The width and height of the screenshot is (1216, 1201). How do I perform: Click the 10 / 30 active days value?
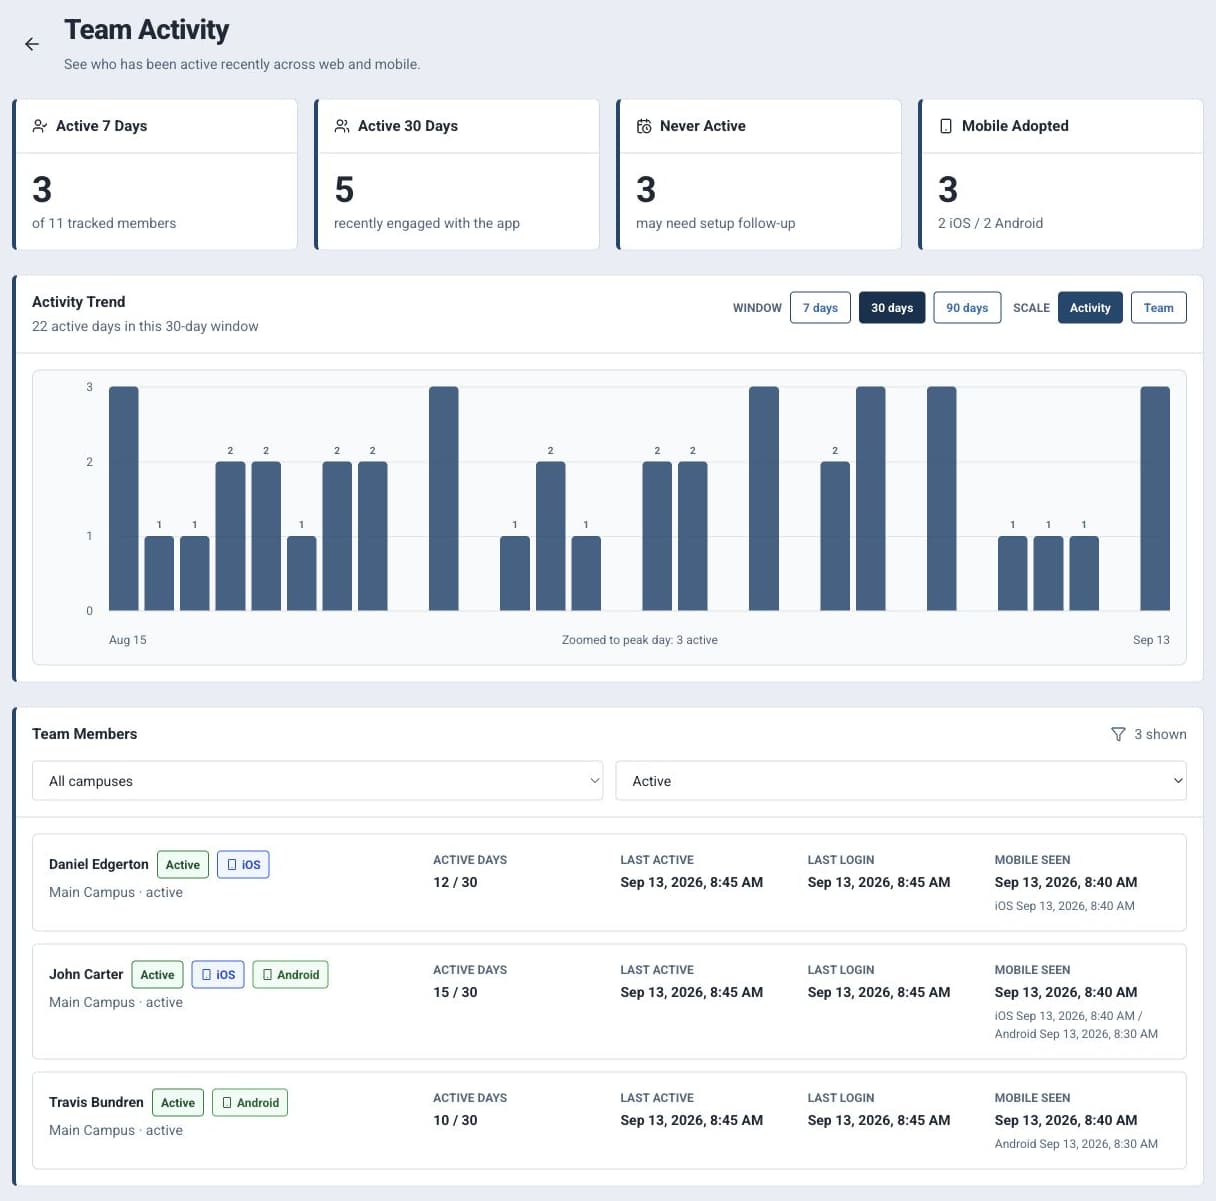[455, 1120]
